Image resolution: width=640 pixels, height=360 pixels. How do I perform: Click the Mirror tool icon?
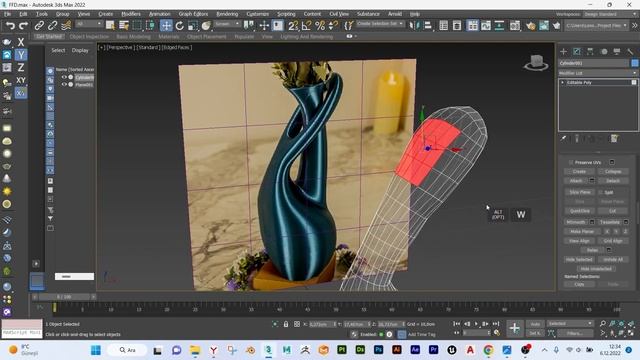pyautogui.click(x=414, y=26)
